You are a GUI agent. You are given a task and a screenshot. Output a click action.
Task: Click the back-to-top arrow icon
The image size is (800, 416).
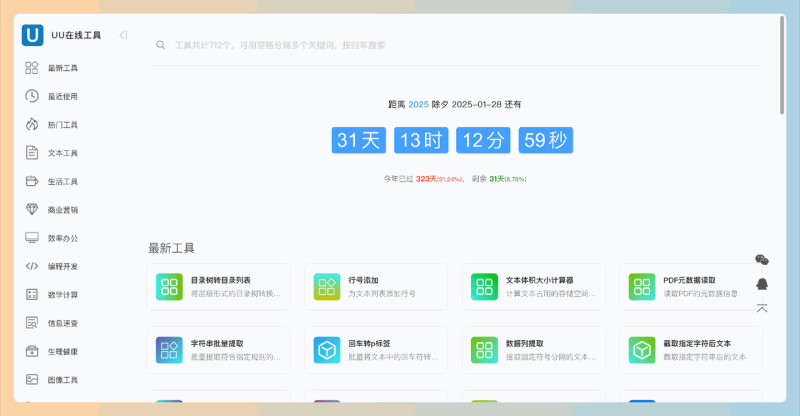(762, 308)
